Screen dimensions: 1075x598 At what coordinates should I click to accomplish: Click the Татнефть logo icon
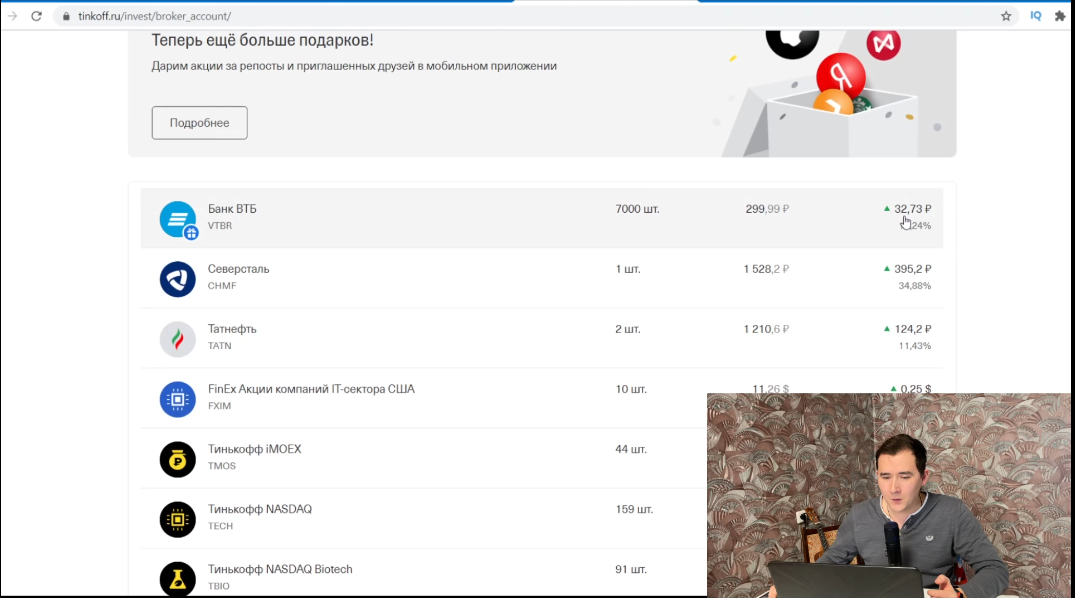tap(178, 339)
